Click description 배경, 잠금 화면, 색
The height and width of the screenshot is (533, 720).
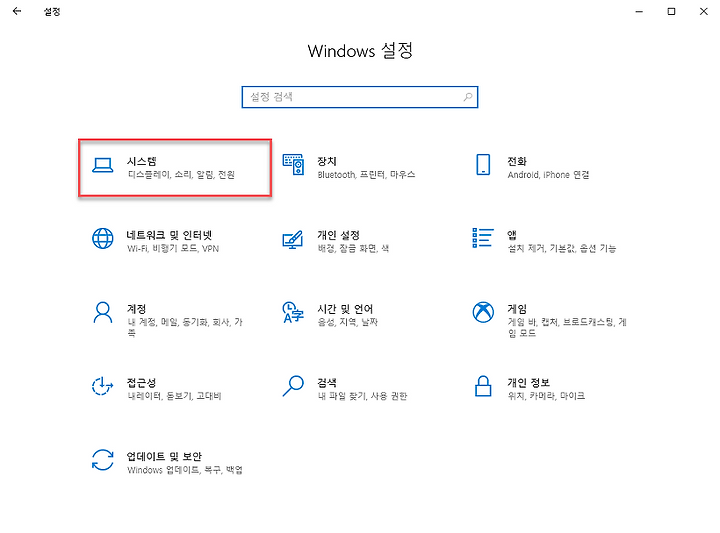tap(353, 248)
